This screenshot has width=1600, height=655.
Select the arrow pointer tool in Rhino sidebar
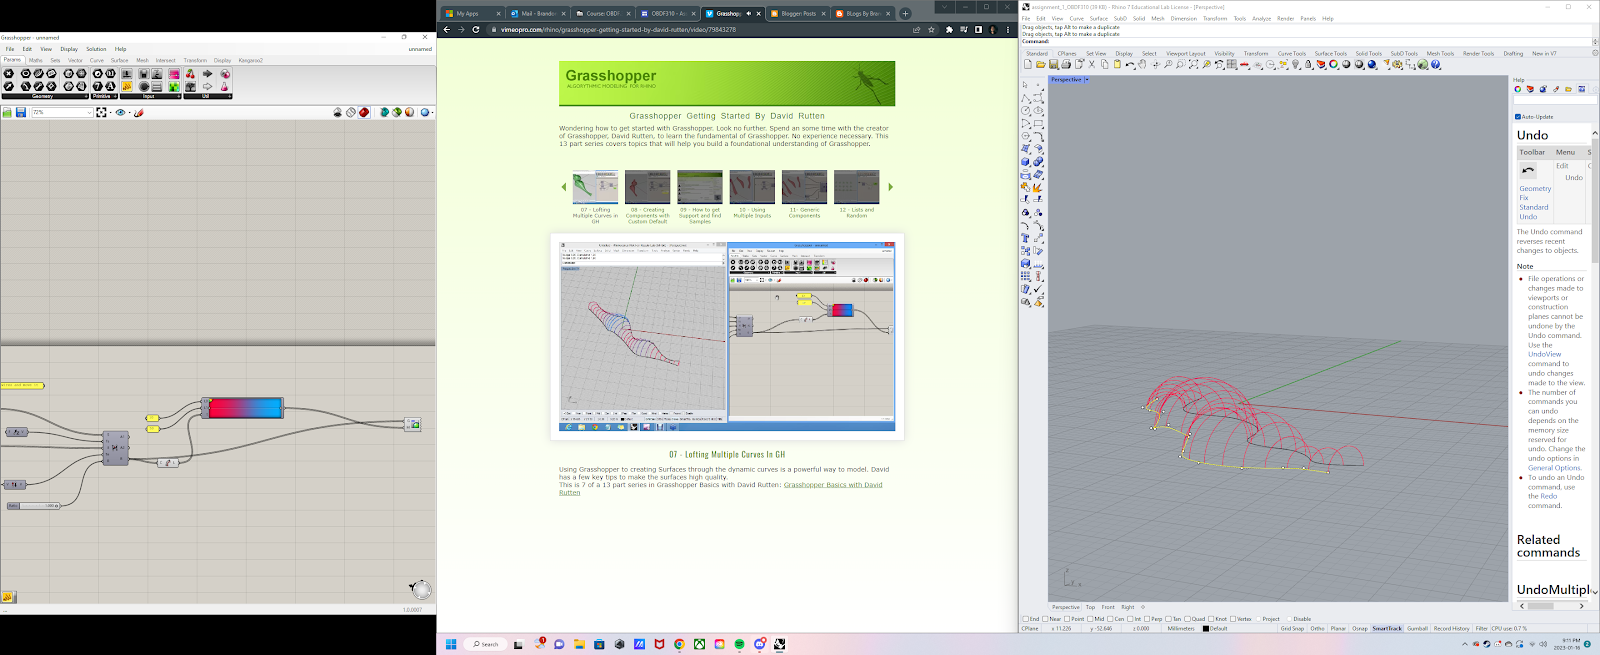[1026, 85]
